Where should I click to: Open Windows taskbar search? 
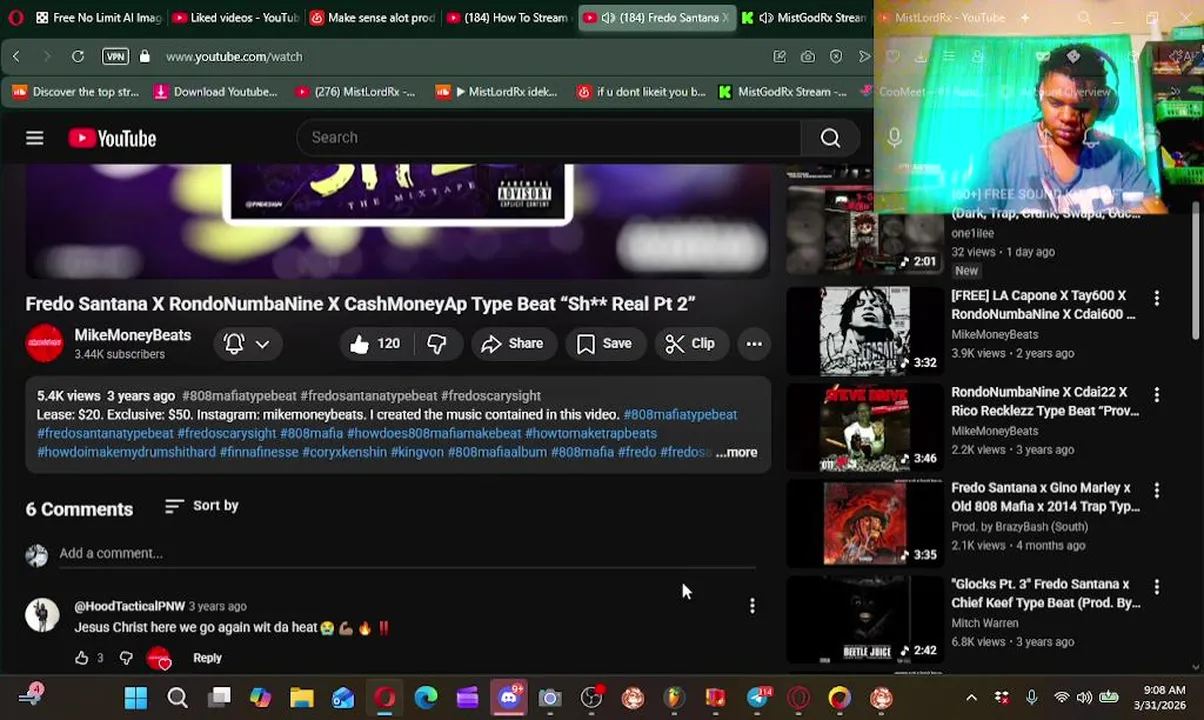click(177, 698)
